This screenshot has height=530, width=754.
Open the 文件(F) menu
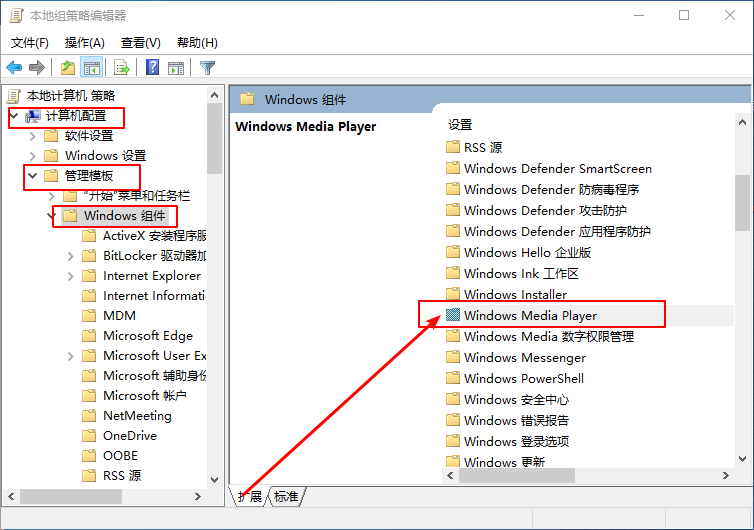tap(30, 43)
